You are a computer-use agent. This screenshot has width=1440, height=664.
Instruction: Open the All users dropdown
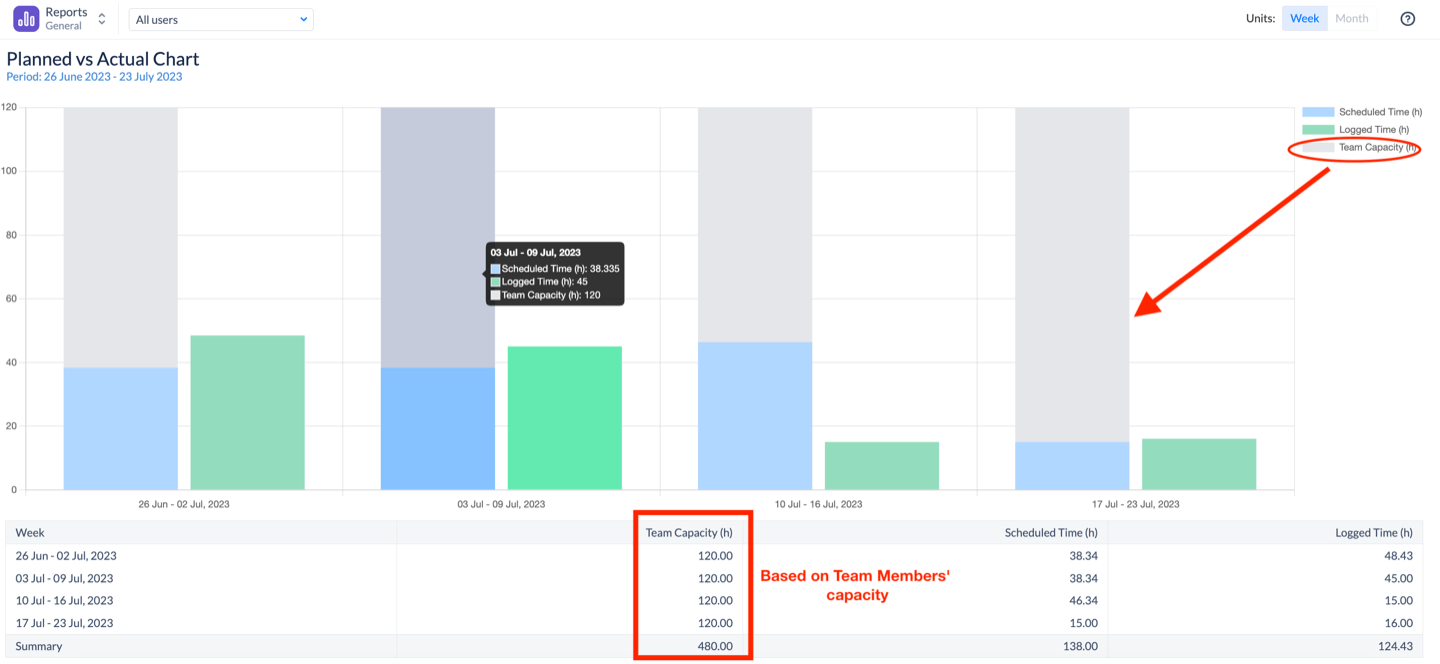pos(220,20)
